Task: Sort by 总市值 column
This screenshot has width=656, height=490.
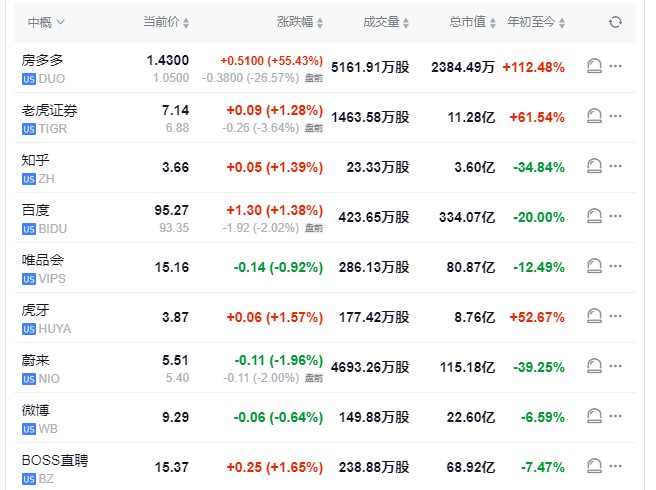Action: [x=472, y=22]
